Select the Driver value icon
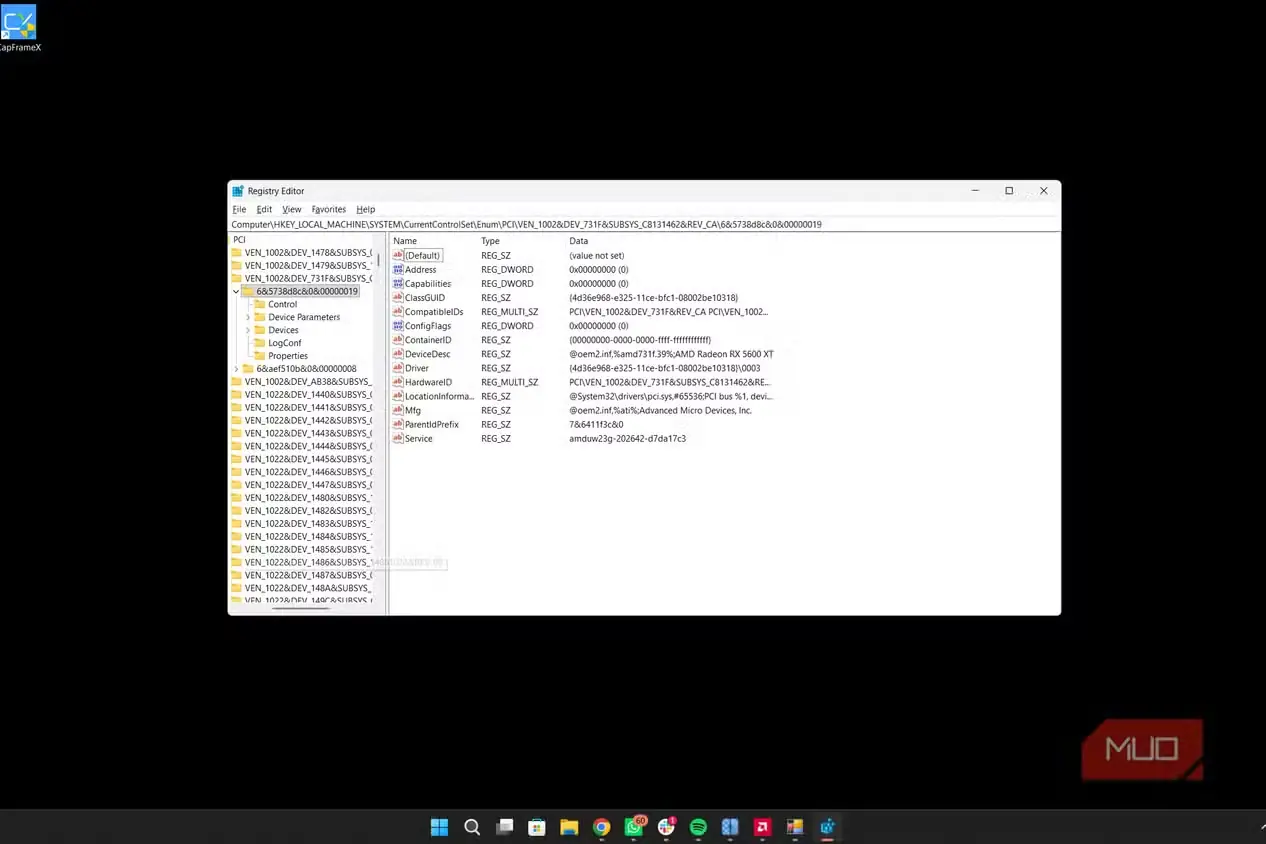This screenshot has height=844, width=1266. [x=398, y=368]
